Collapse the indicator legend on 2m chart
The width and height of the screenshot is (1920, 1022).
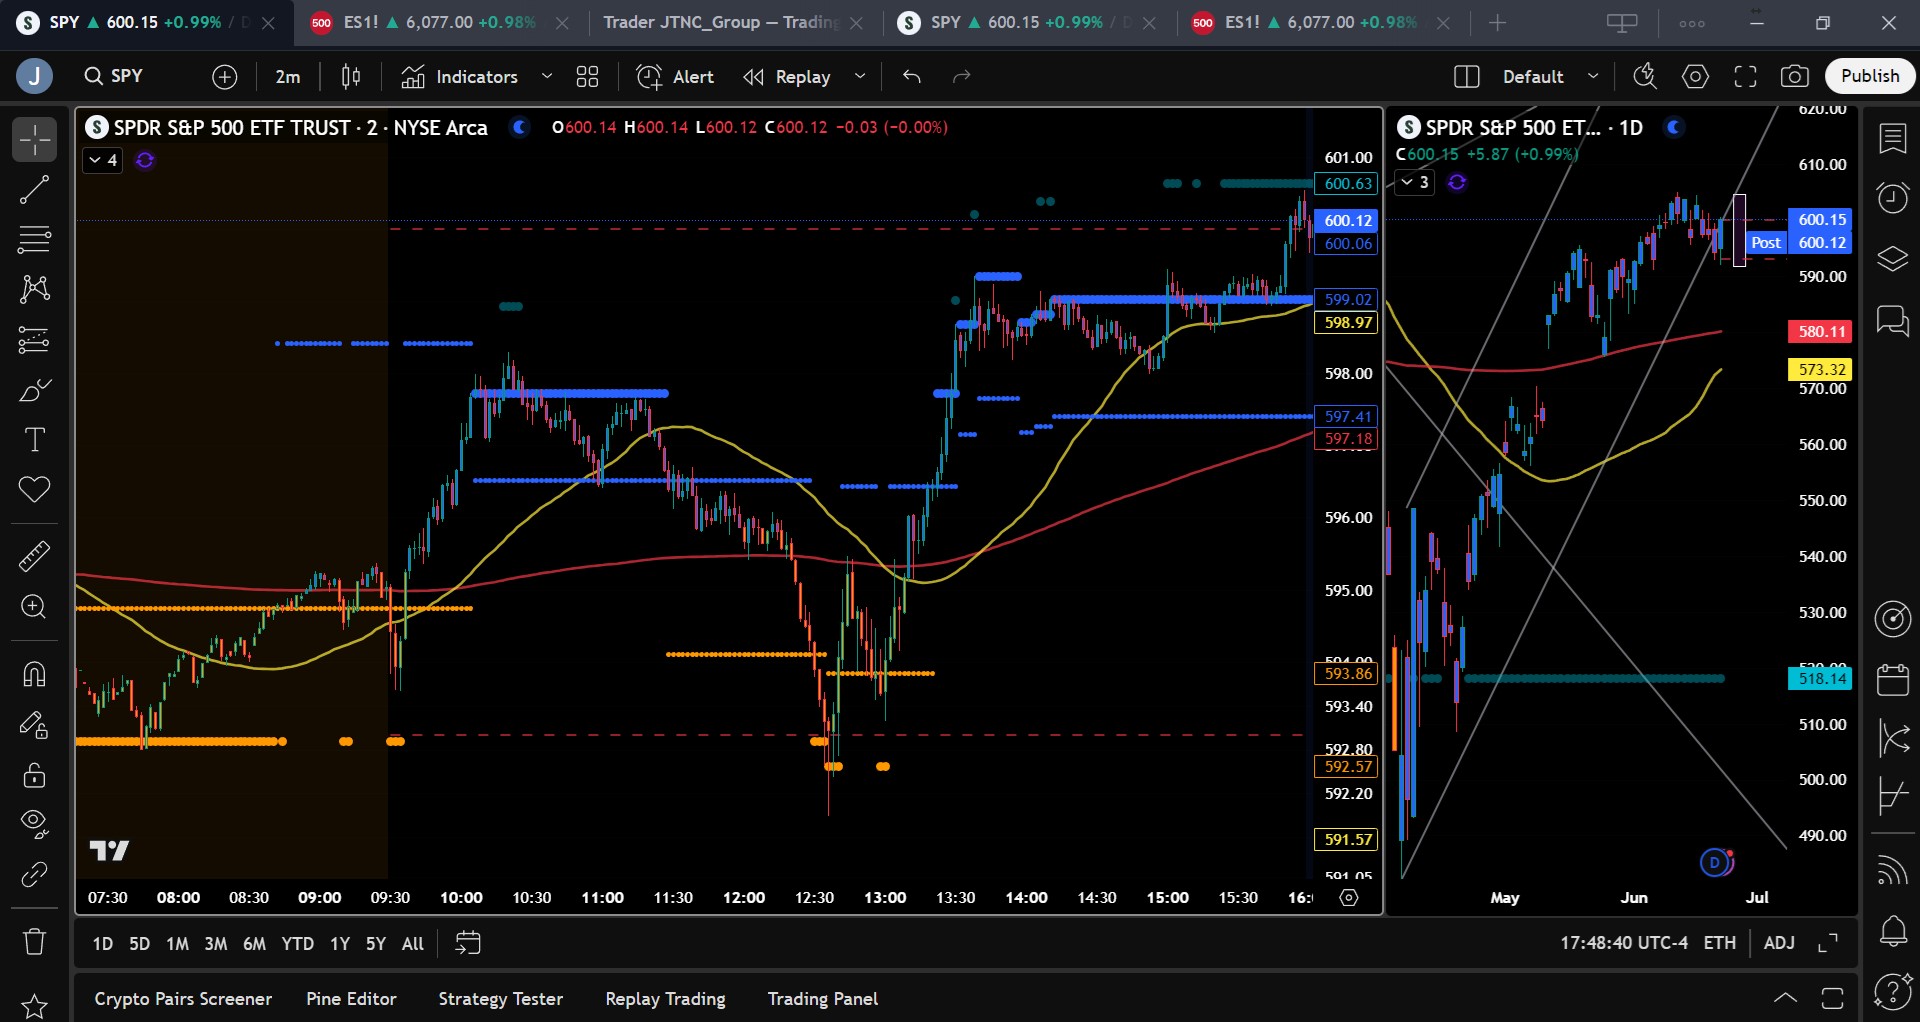tap(102, 160)
